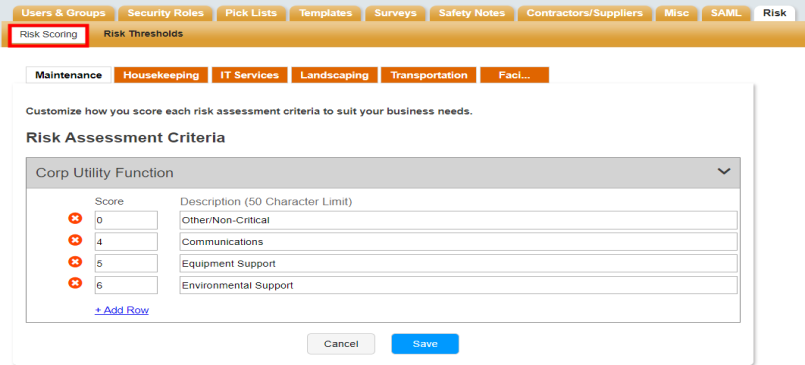This screenshot has height=365, width=805.
Task: Collapse the Corp Utility Function section
Action: click(723, 172)
